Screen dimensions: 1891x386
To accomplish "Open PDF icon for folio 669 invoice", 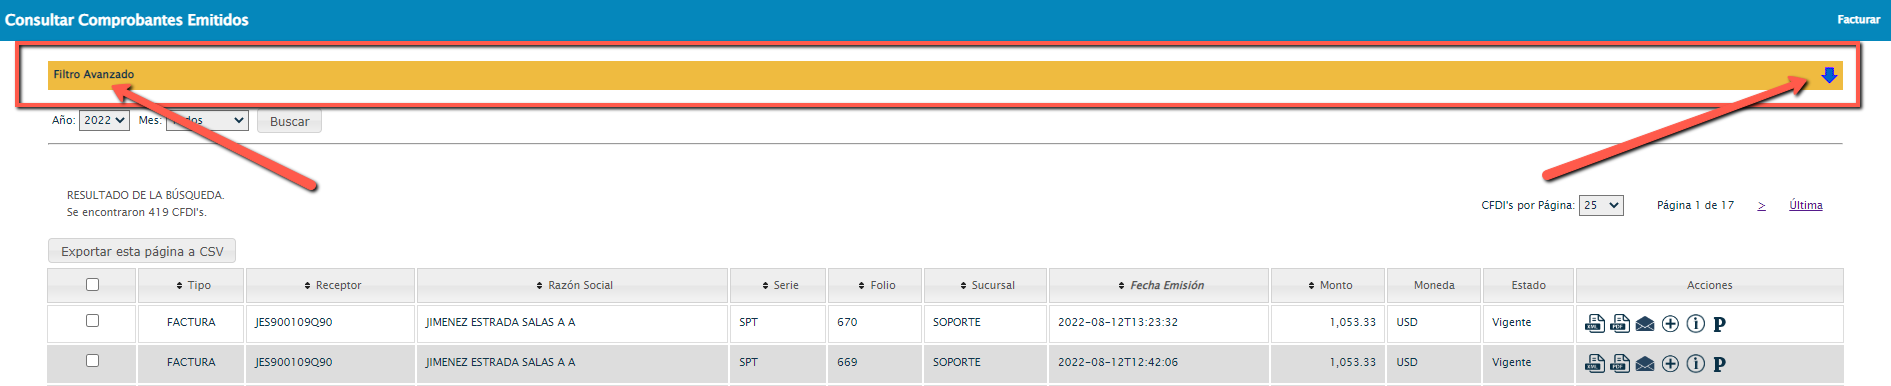I will click(x=1620, y=363).
